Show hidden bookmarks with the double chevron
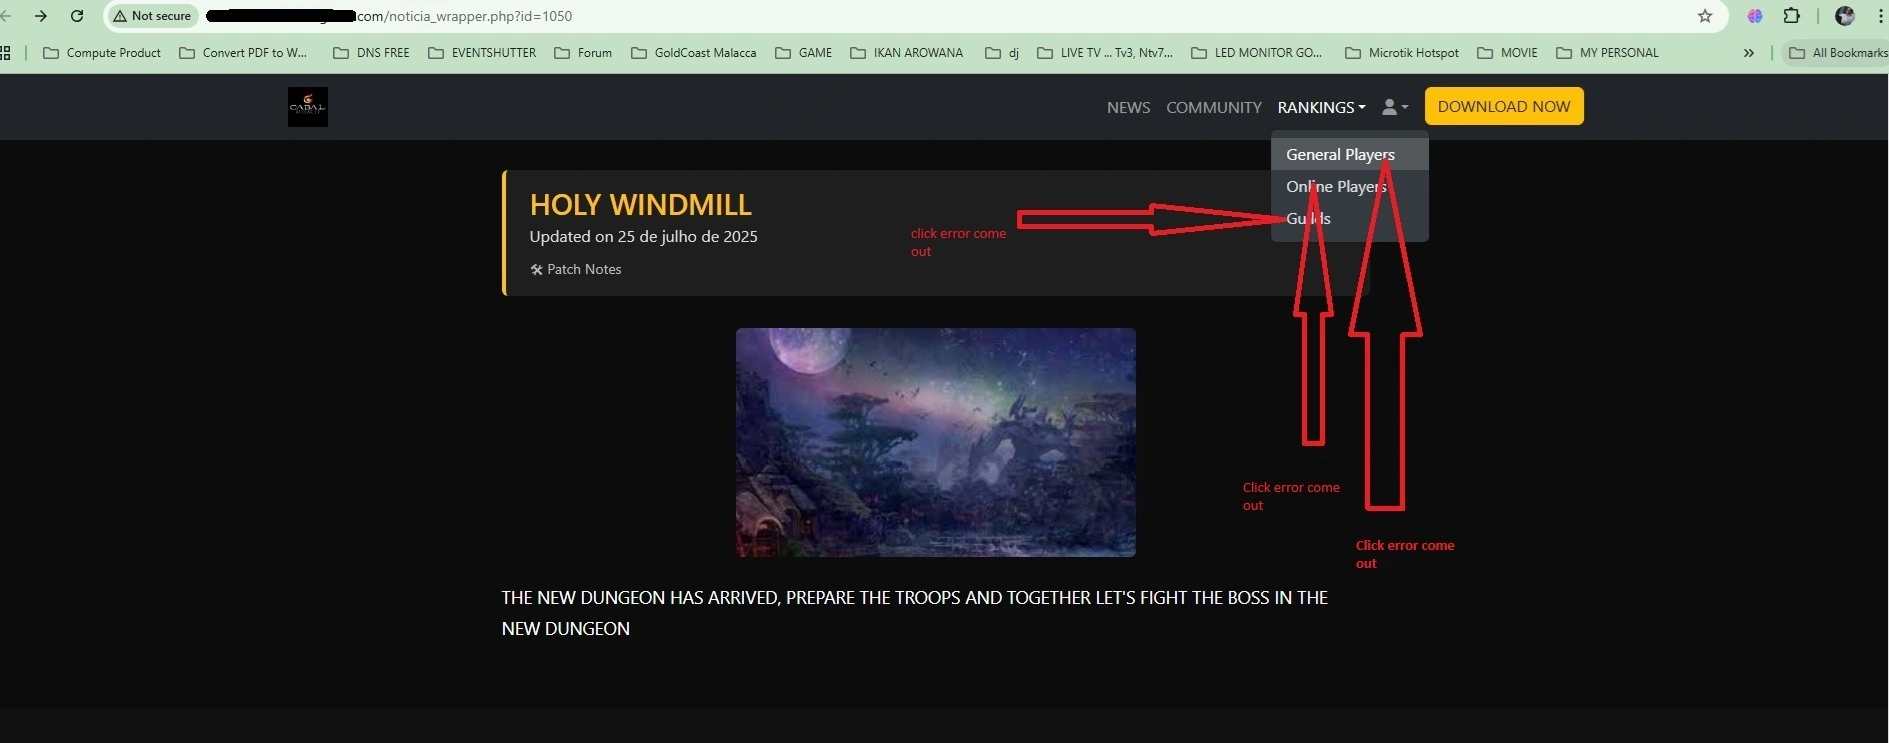Screen dimensions: 1889x743 click(x=1748, y=53)
